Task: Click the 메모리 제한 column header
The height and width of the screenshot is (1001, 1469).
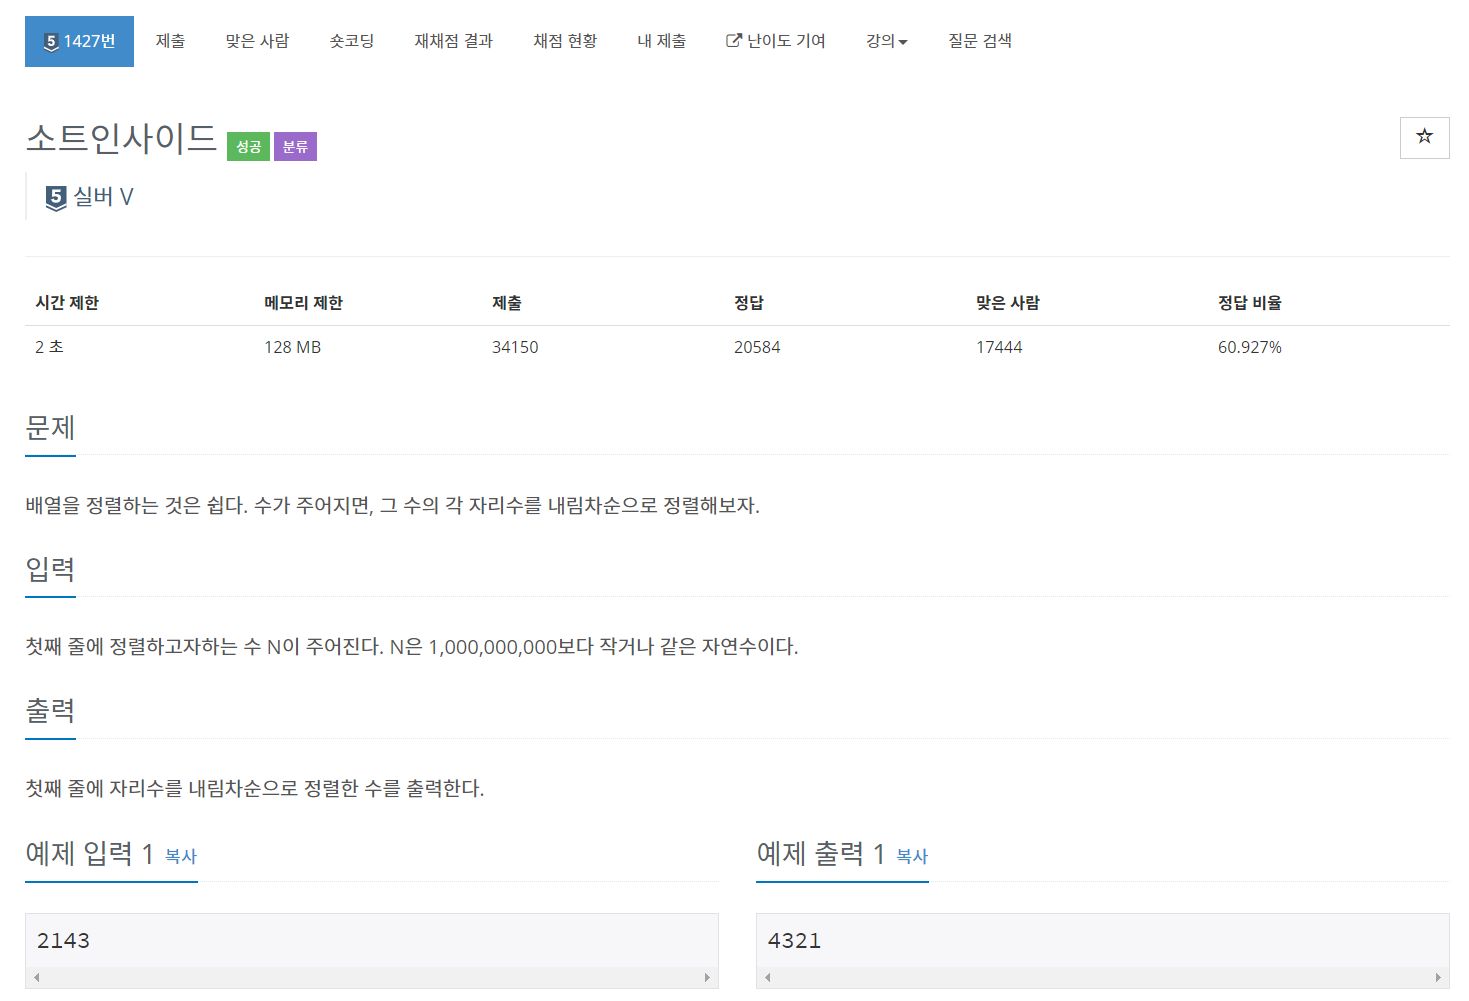Action: click(303, 303)
